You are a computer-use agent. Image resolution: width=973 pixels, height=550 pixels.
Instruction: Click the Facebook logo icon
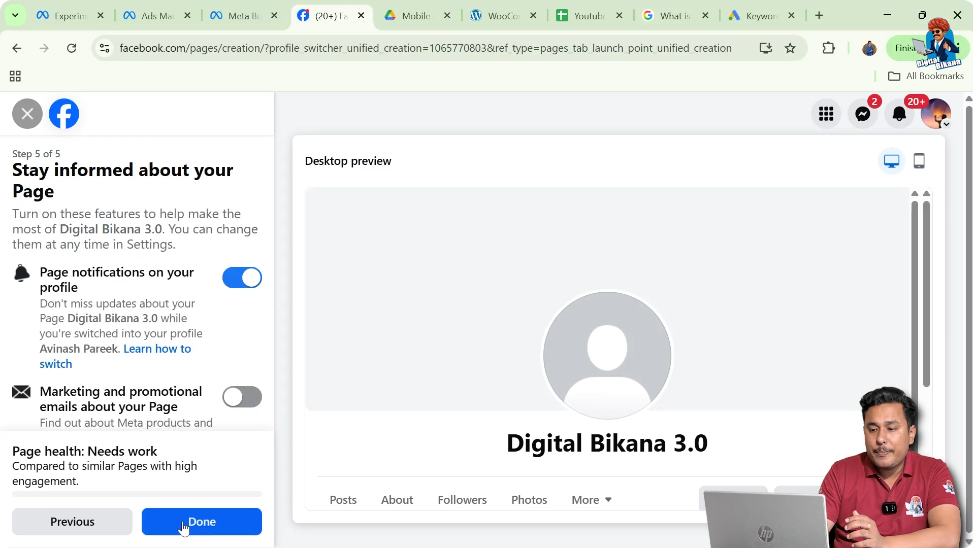pos(64,114)
